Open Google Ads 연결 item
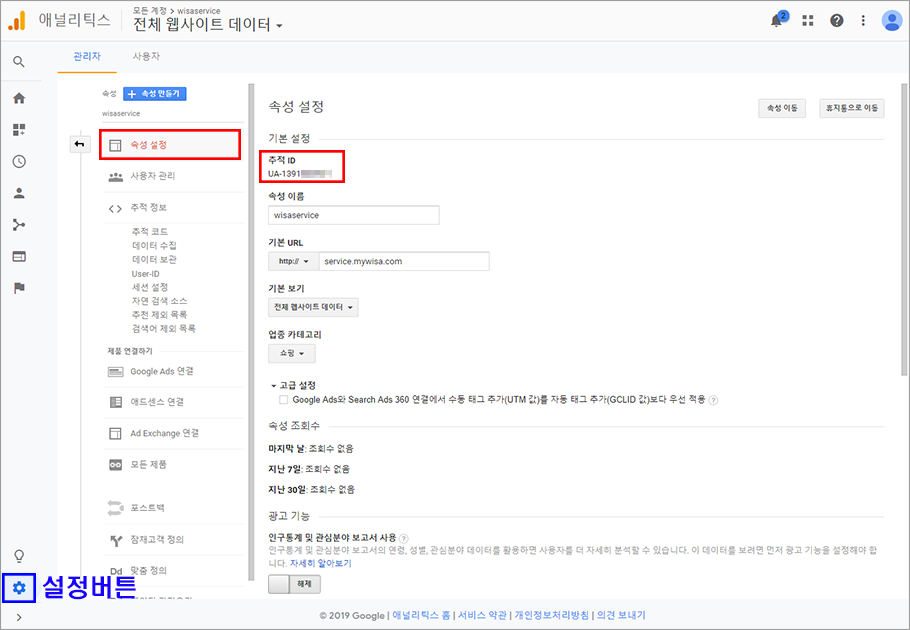The height and width of the screenshot is (630, 910). pos(173,371)
